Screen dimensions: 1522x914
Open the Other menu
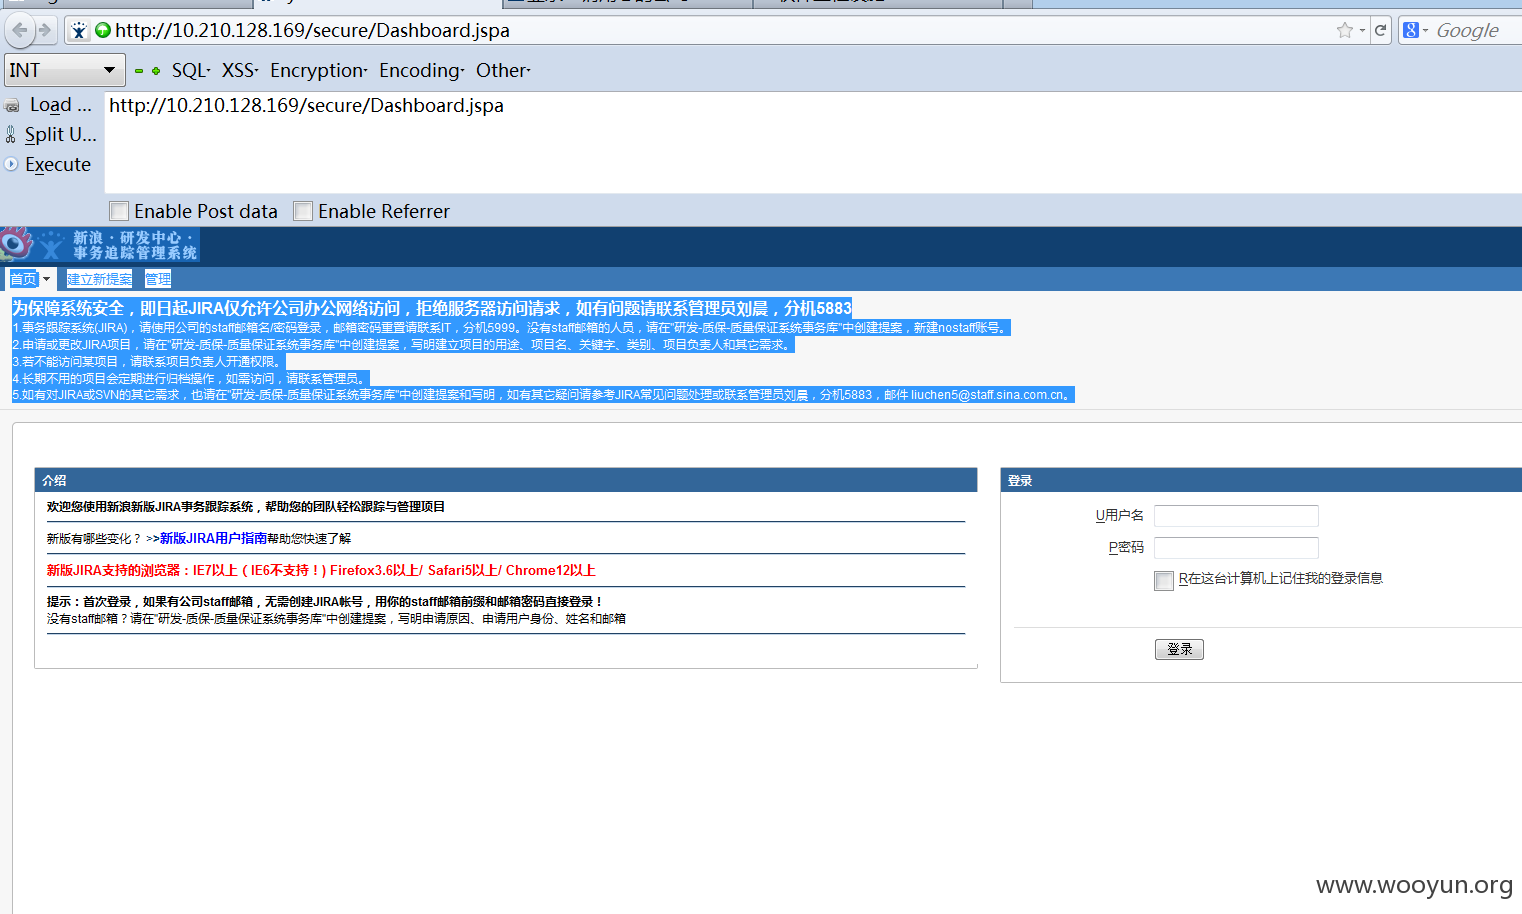[x=503, y=70]
